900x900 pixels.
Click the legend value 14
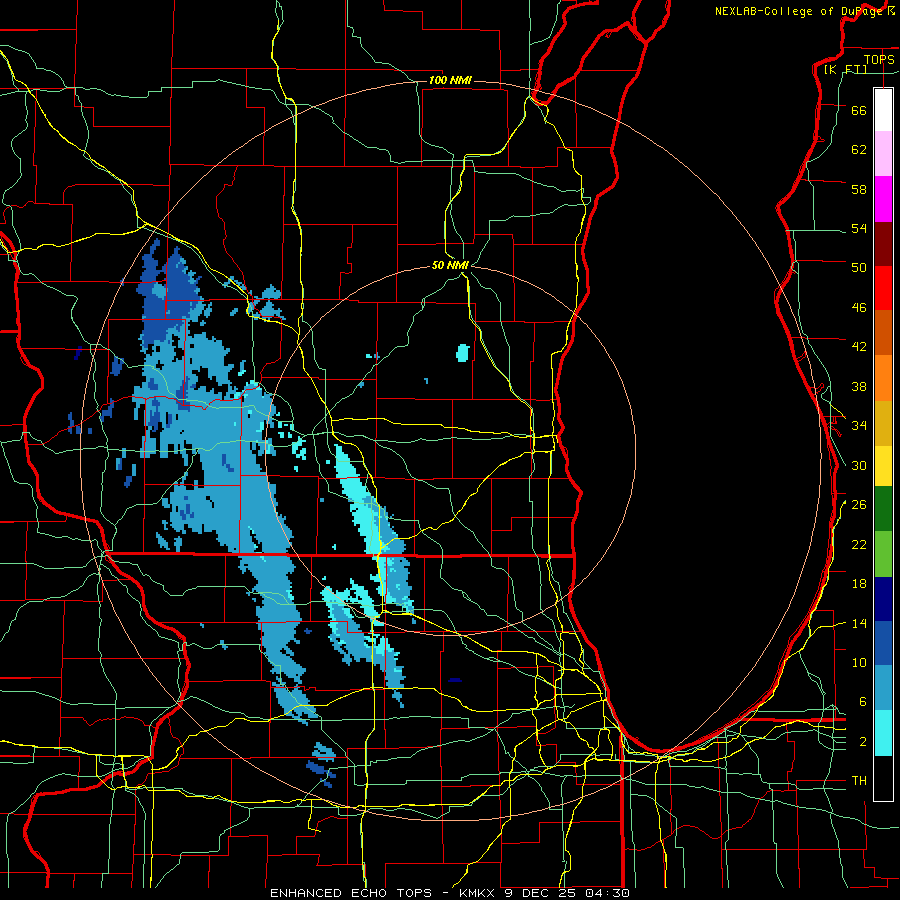tap(859, 623)
